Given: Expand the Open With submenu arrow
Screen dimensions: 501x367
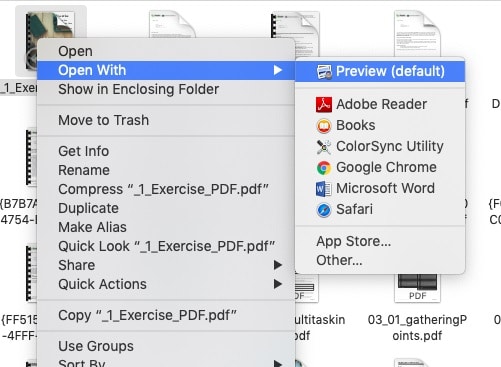Looking at the screenshot, I should tap(278, 70).
